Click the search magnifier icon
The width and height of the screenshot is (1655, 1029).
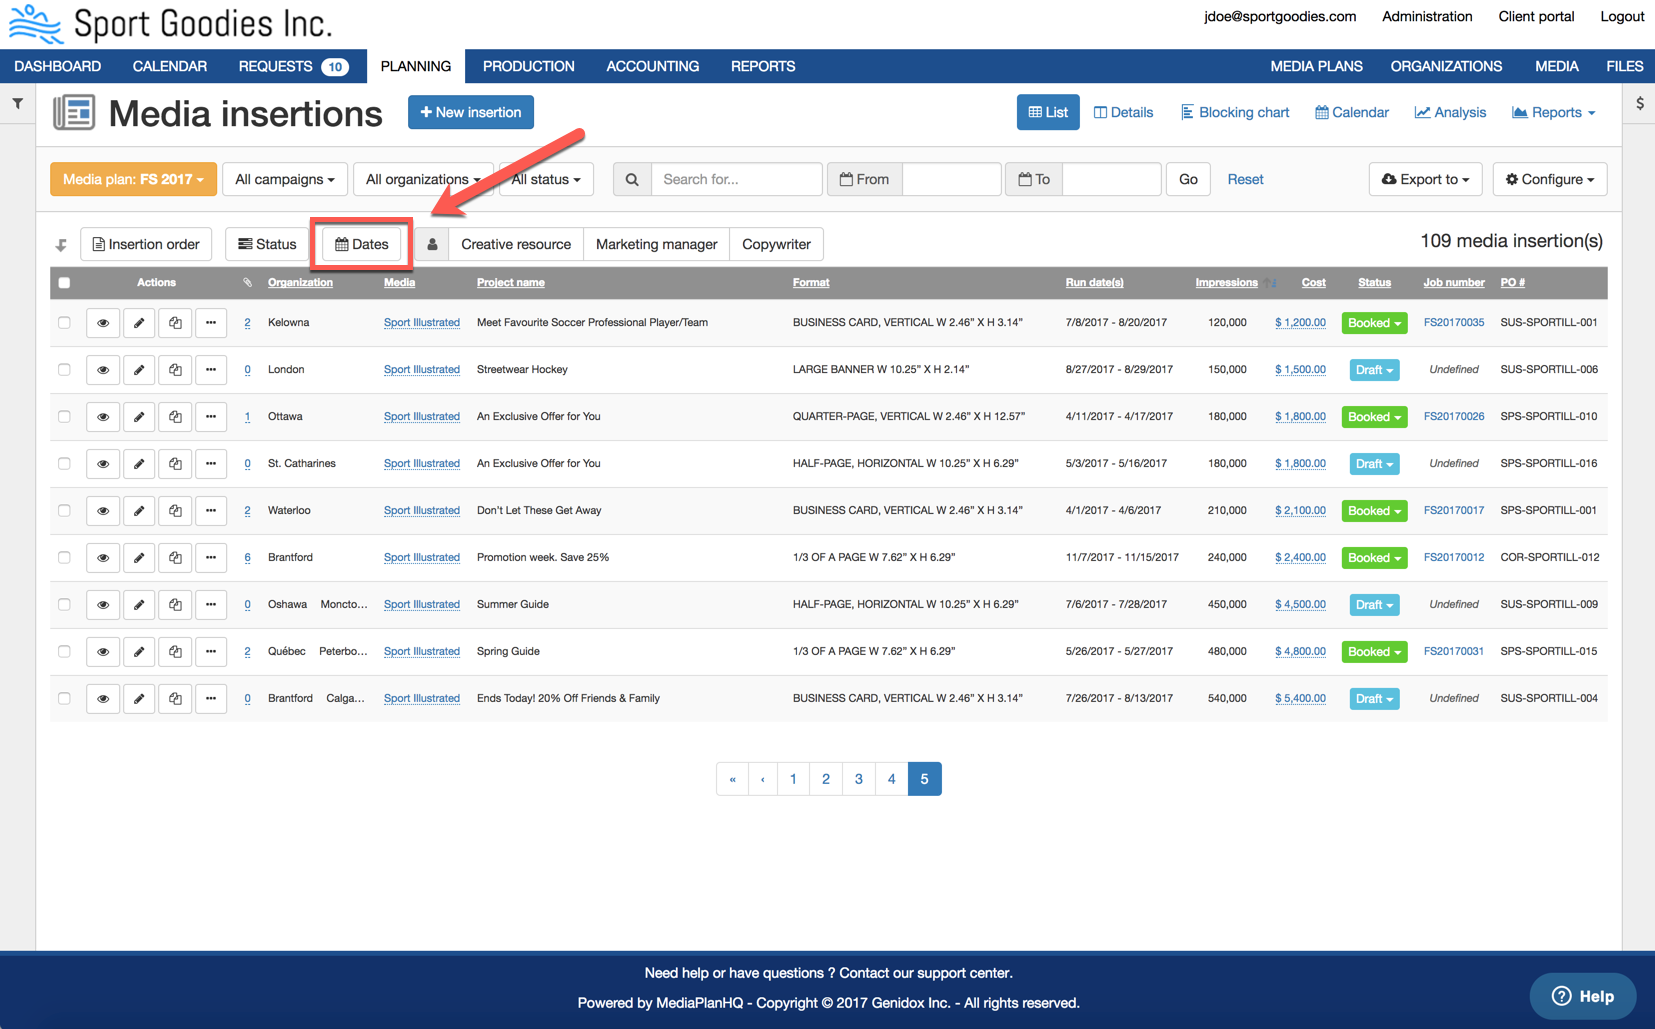pyautogui.click(x=632, y=180)
